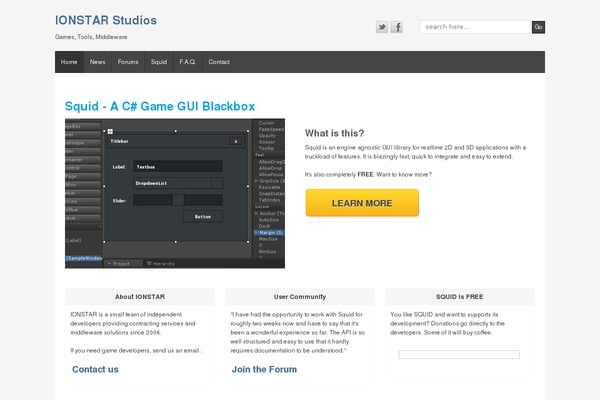Click the bold word FREE in the description
600x400 pixels.
click(365, 175)
